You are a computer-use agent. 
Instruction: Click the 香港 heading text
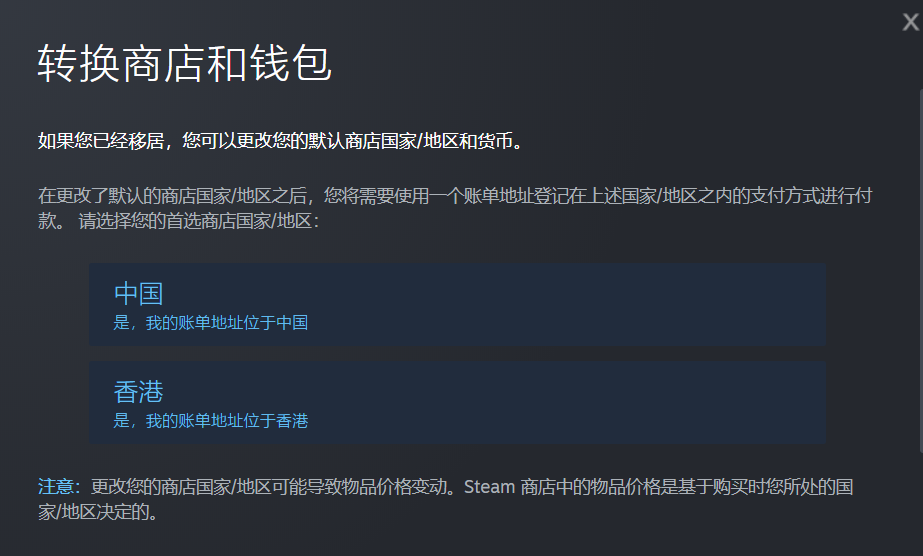coord(138,392)
